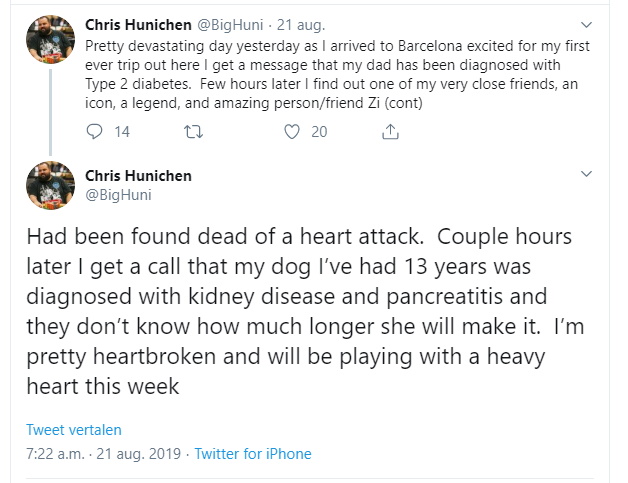Screen dimensions: 628x483
Task: Click the @BigHuni handle under the second name
Action: pos(118,195)
